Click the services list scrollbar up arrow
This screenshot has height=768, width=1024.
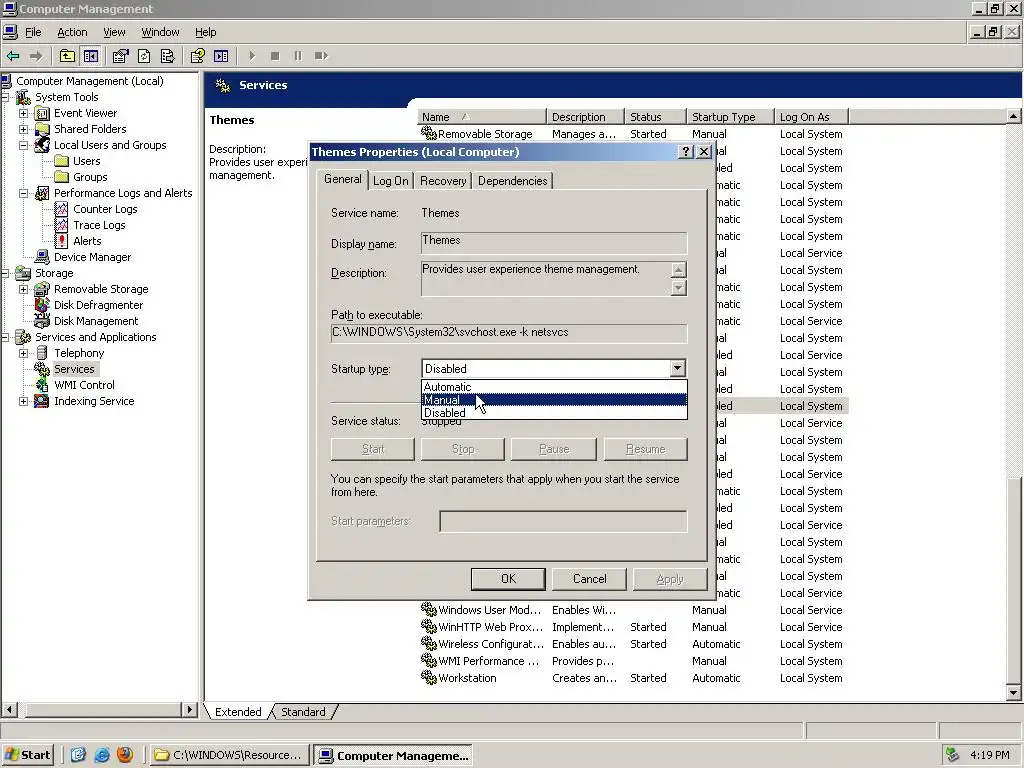[1014, 116]
